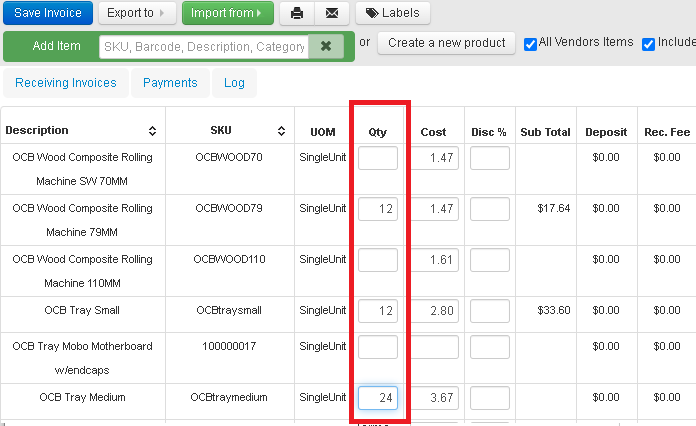
Task: Click Qty field for OCB Tray Mobo Motherboard
Action: tap(378, 347)
